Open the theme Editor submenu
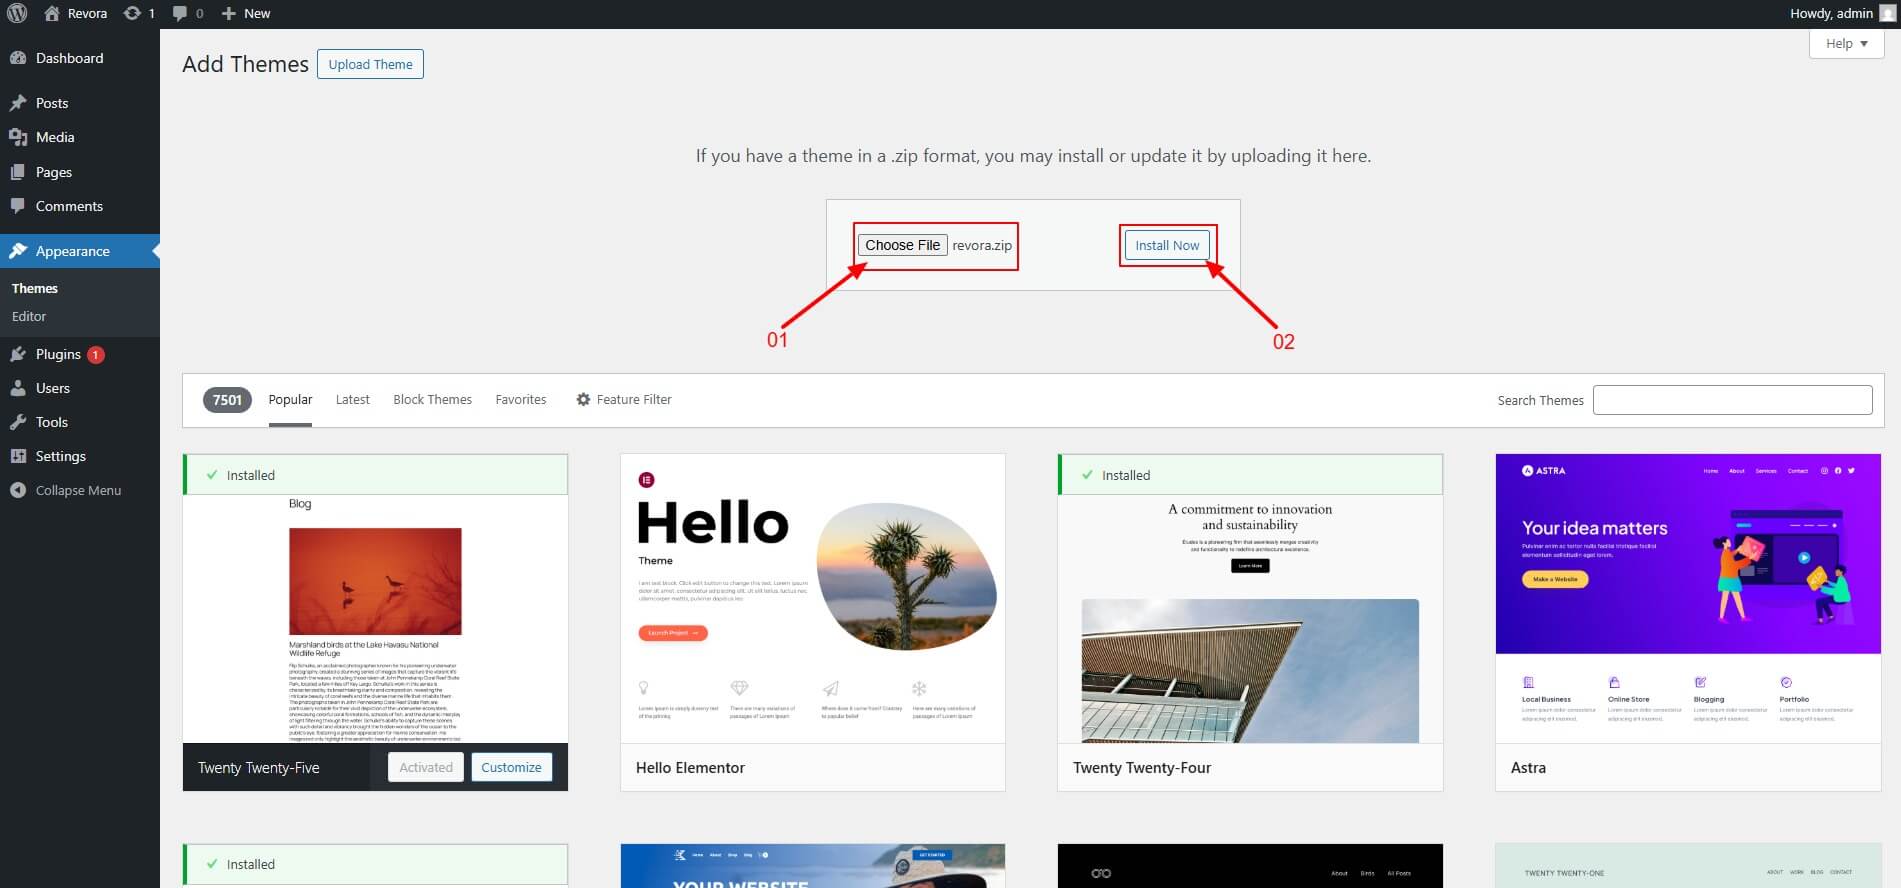The width and height of the screenshot is (1901, 888). pyautogui.click(x=29, y=316)
